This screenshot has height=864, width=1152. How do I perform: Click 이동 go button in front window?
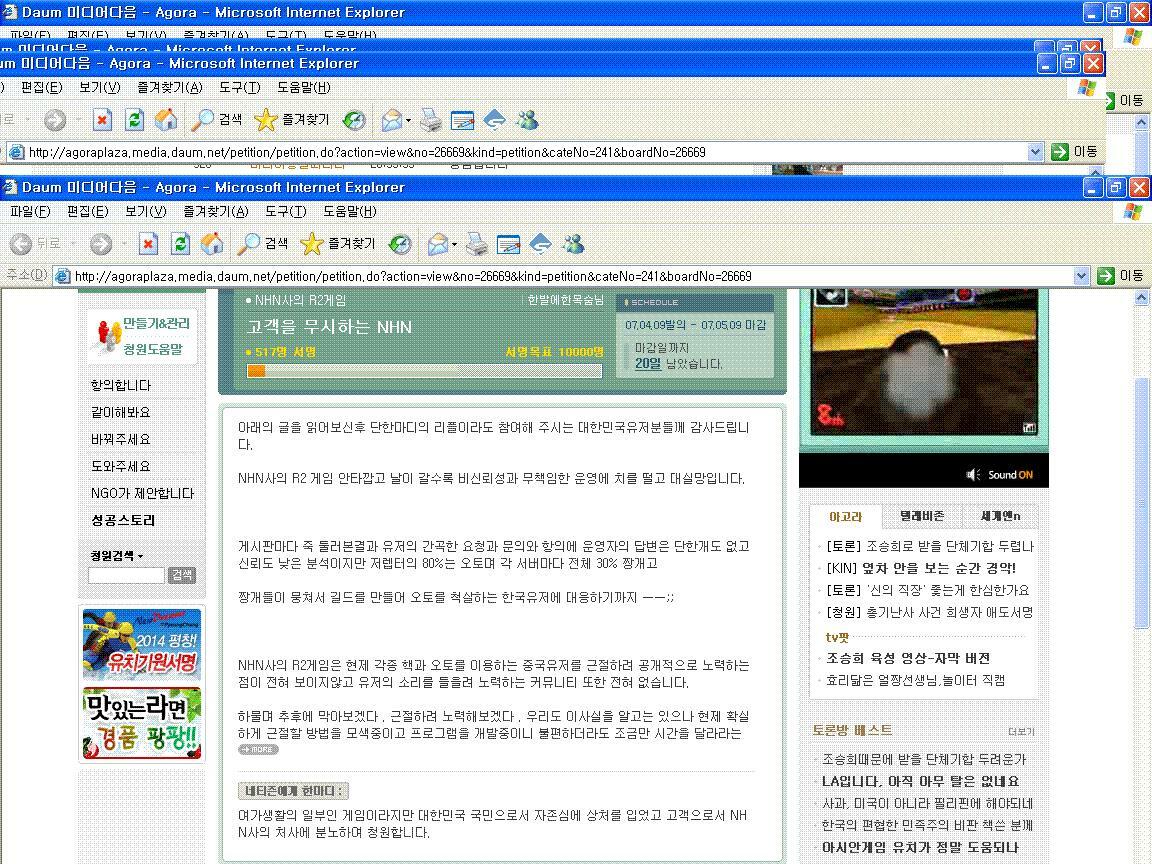[x=1120, y=276]
